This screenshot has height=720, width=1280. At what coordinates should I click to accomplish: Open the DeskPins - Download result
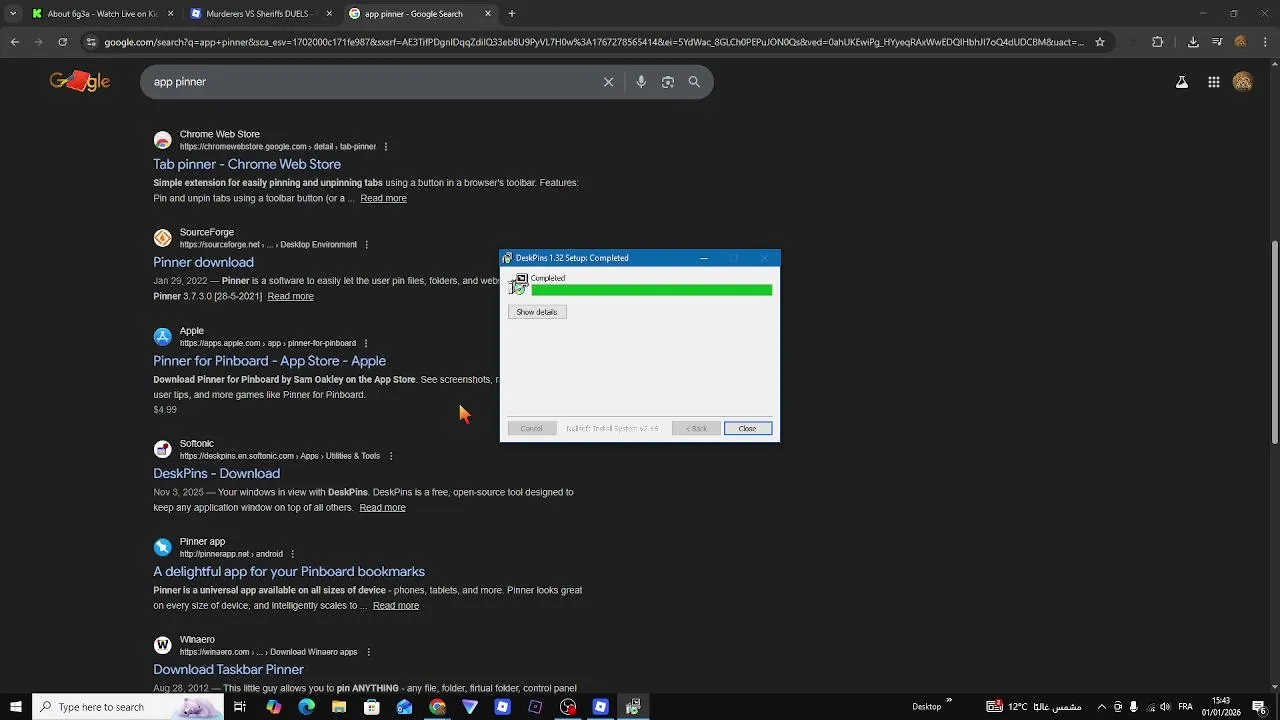click(x=216, y=473)
